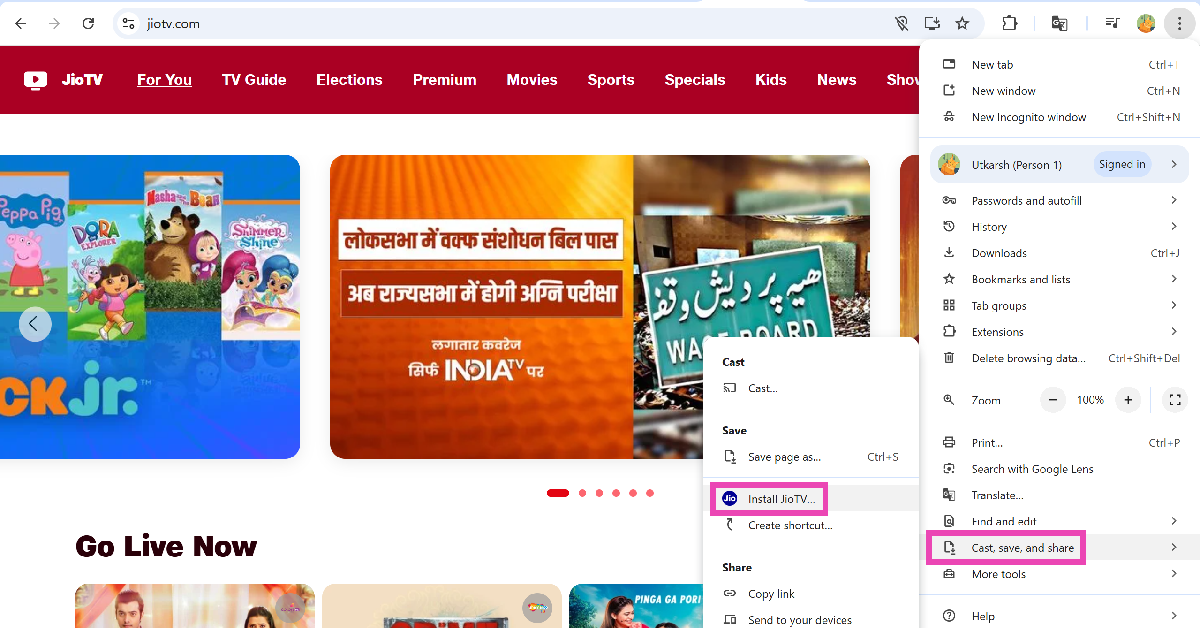The height and width of the screenshot is (628, 1200).
Task: Select Install JioTV... option
Action: point(810,498)
